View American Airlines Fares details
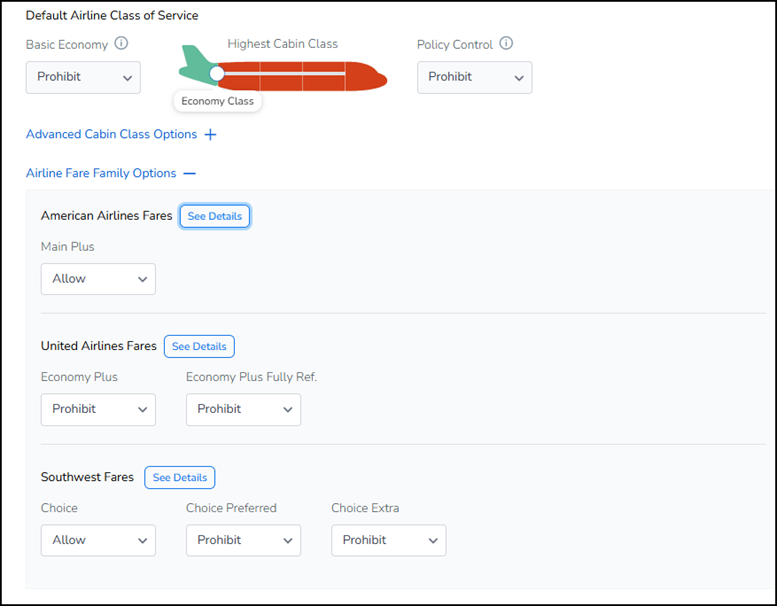This screenshot has width=777, height=606. point(215,216)
